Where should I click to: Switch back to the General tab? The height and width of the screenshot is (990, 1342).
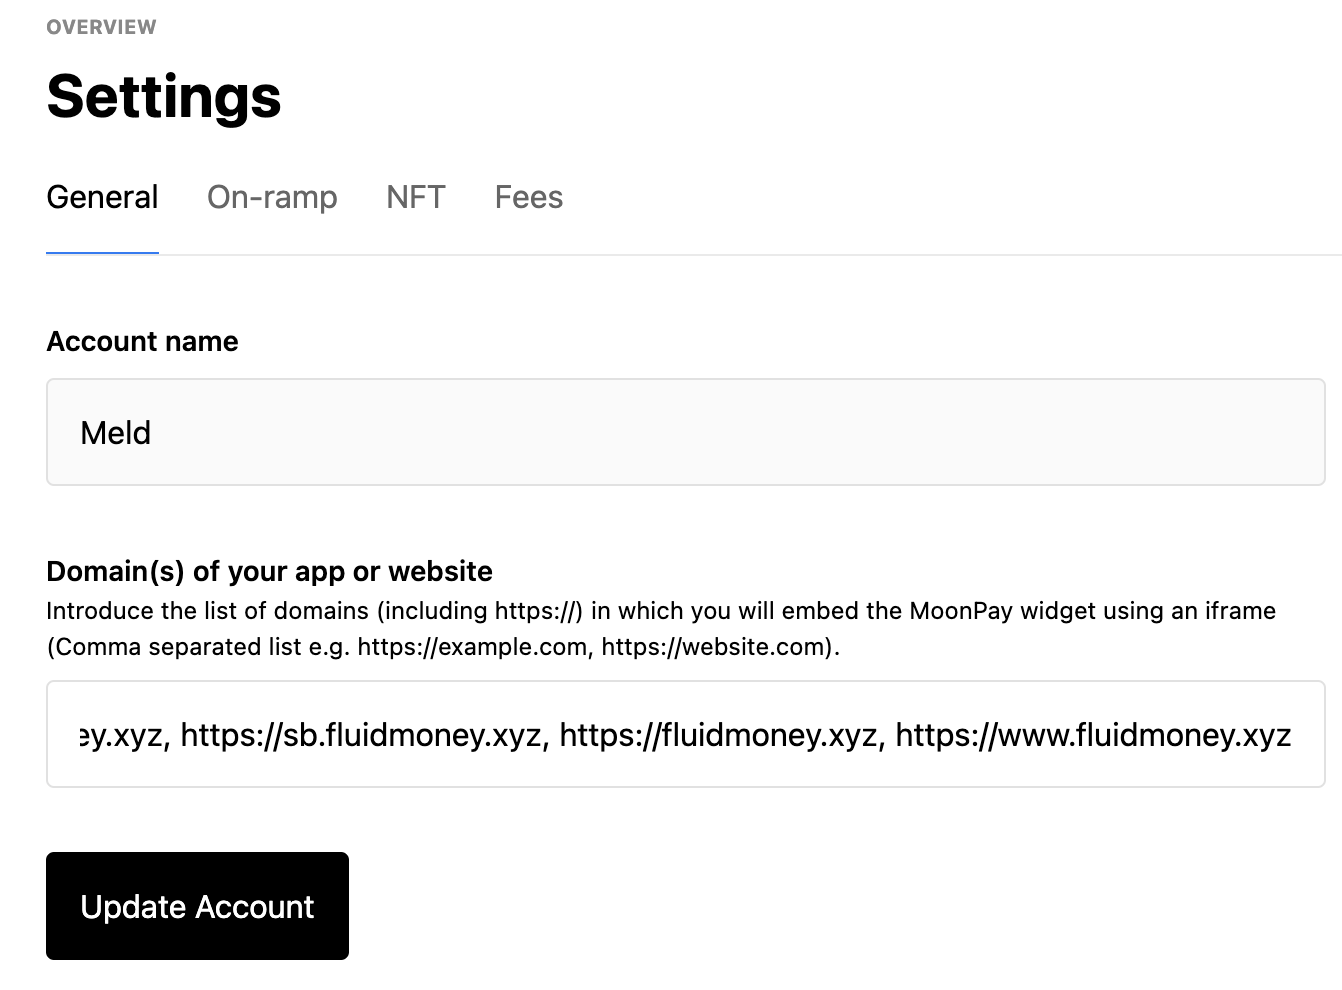pyautogui.click(x=102, y=197)
